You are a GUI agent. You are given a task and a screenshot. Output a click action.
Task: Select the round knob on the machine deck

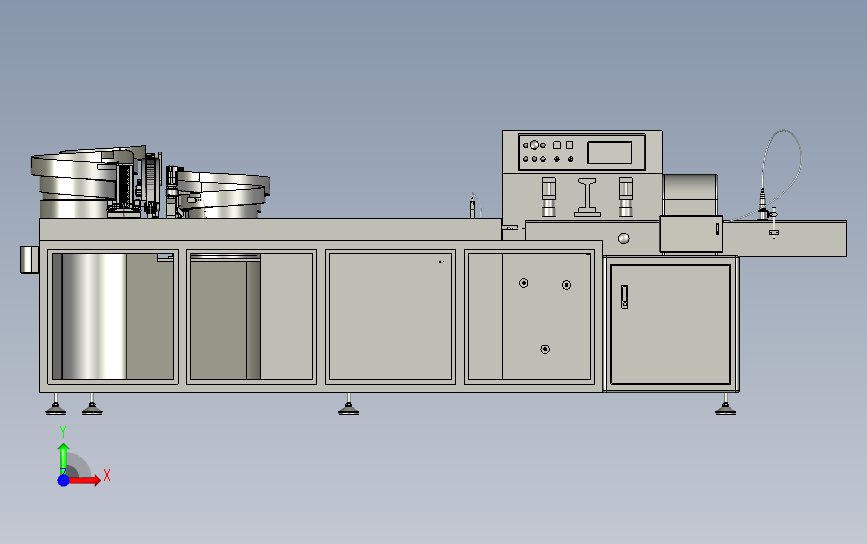[624, 238]
